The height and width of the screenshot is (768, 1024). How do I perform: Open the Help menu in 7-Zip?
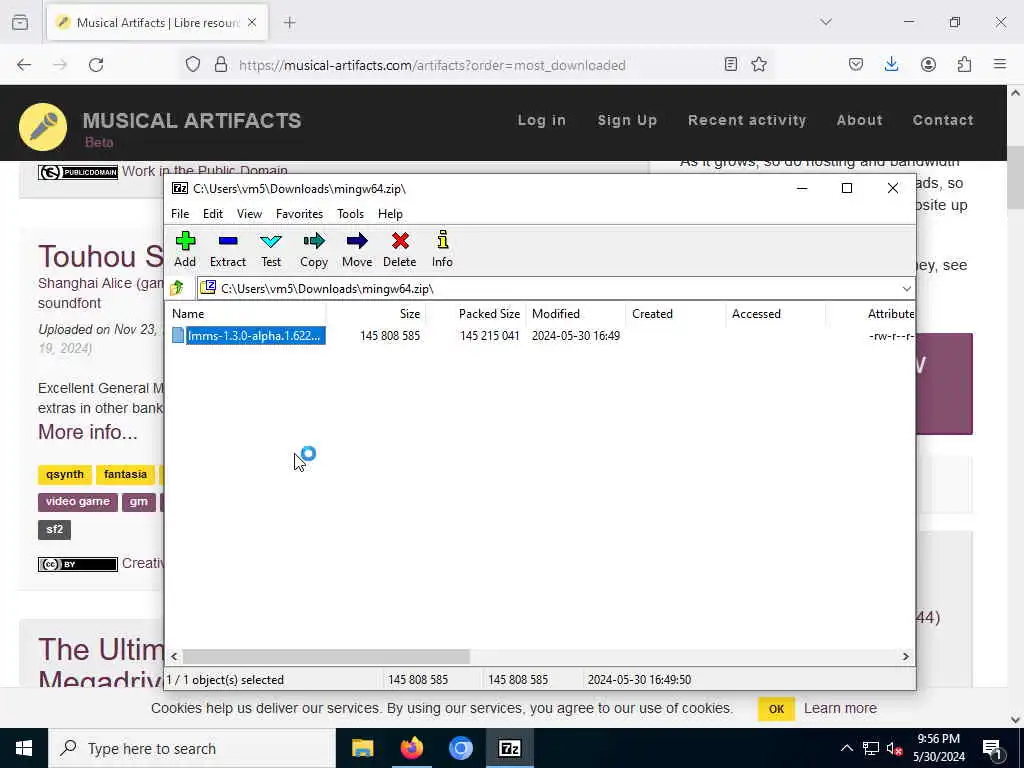point(390,214)
